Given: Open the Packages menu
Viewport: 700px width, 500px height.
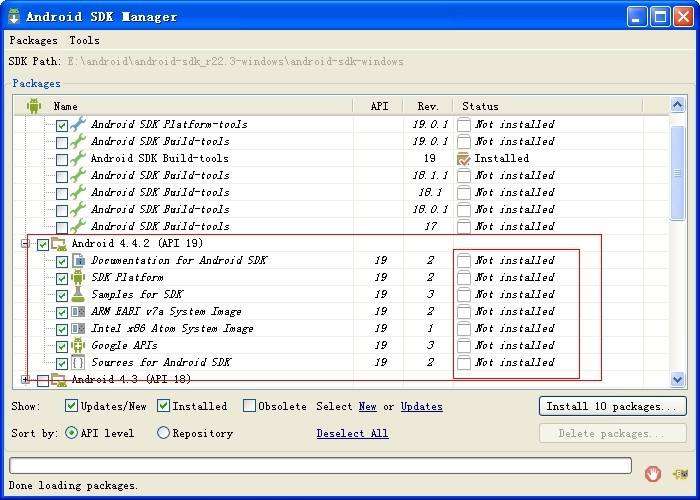Looking at the screenshot, I should (33, 40).
